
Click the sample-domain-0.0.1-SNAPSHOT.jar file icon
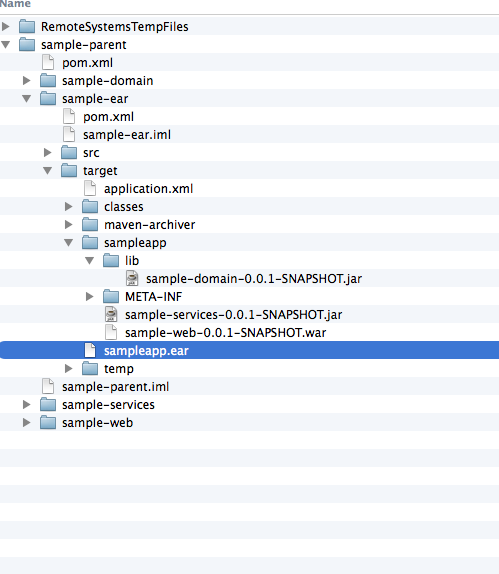[132, 279]
